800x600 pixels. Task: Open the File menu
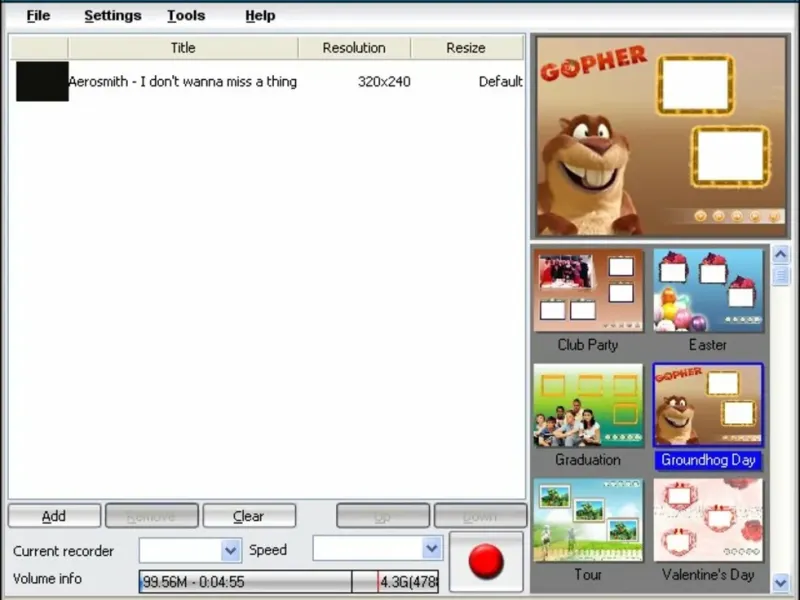pos(38,16)
